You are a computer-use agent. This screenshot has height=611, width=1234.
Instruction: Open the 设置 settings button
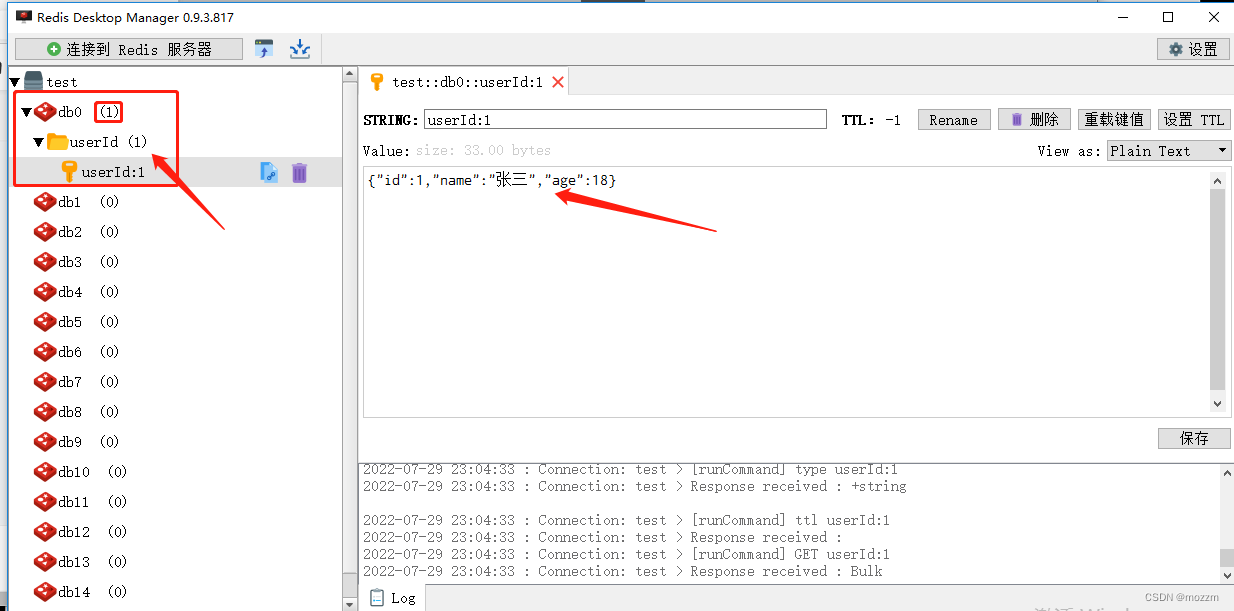pyautogui.click(x=1193, y=49)
